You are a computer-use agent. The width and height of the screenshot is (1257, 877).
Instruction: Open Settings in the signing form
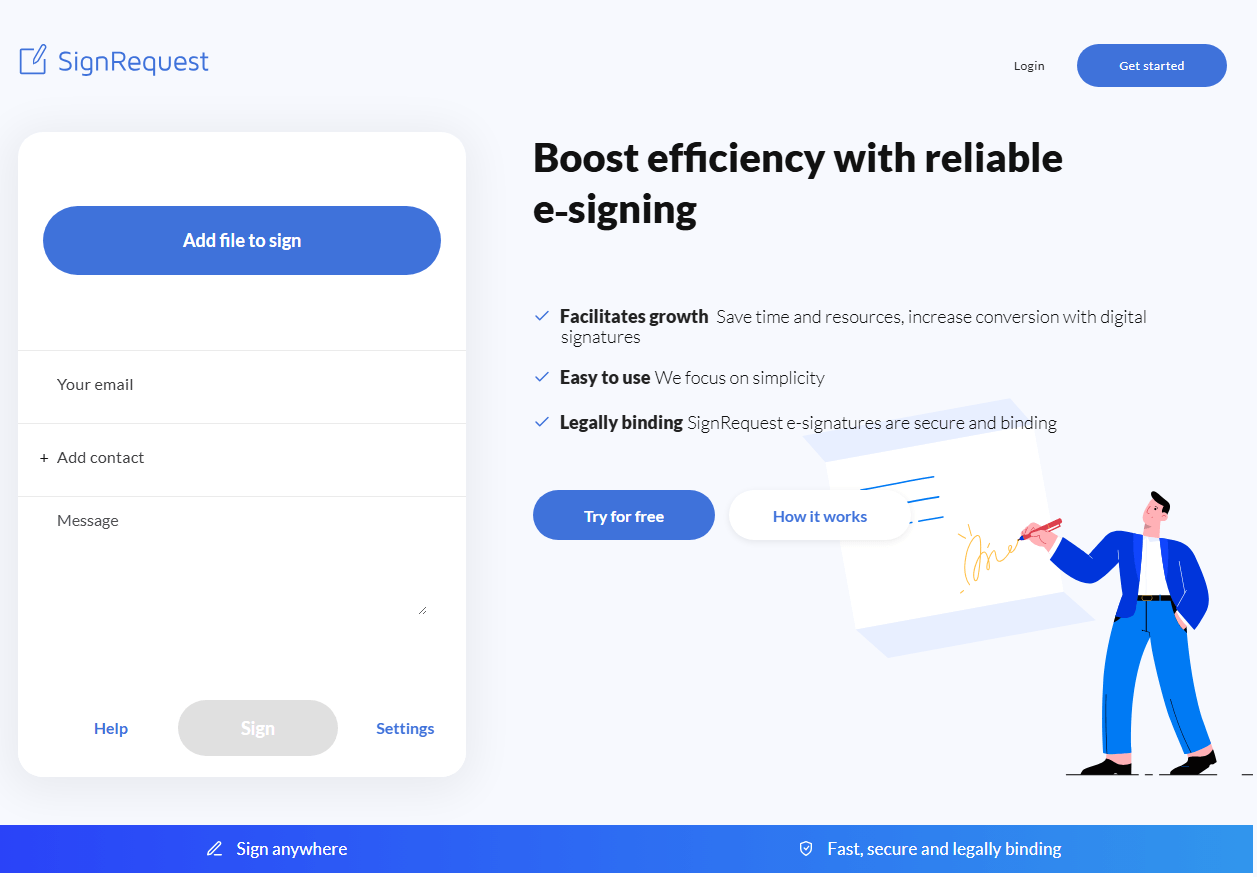(405, 729)
